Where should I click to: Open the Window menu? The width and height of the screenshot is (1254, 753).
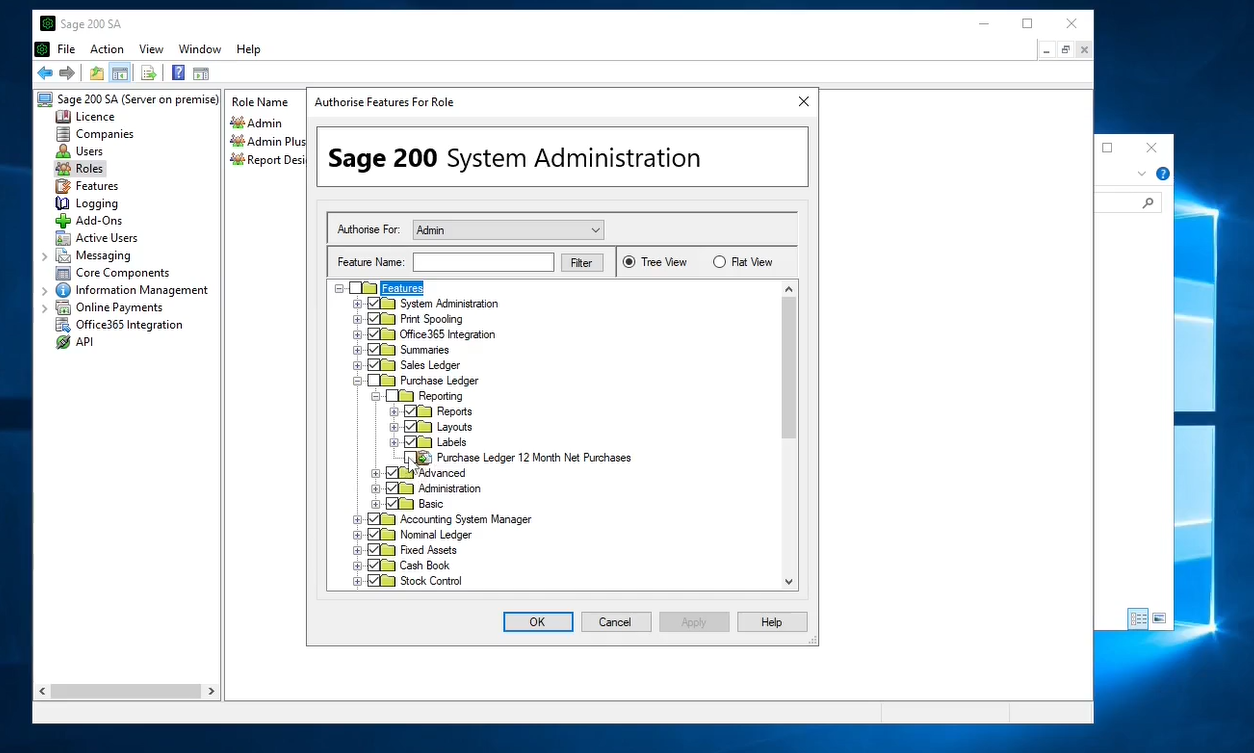[x=200, y=49]
